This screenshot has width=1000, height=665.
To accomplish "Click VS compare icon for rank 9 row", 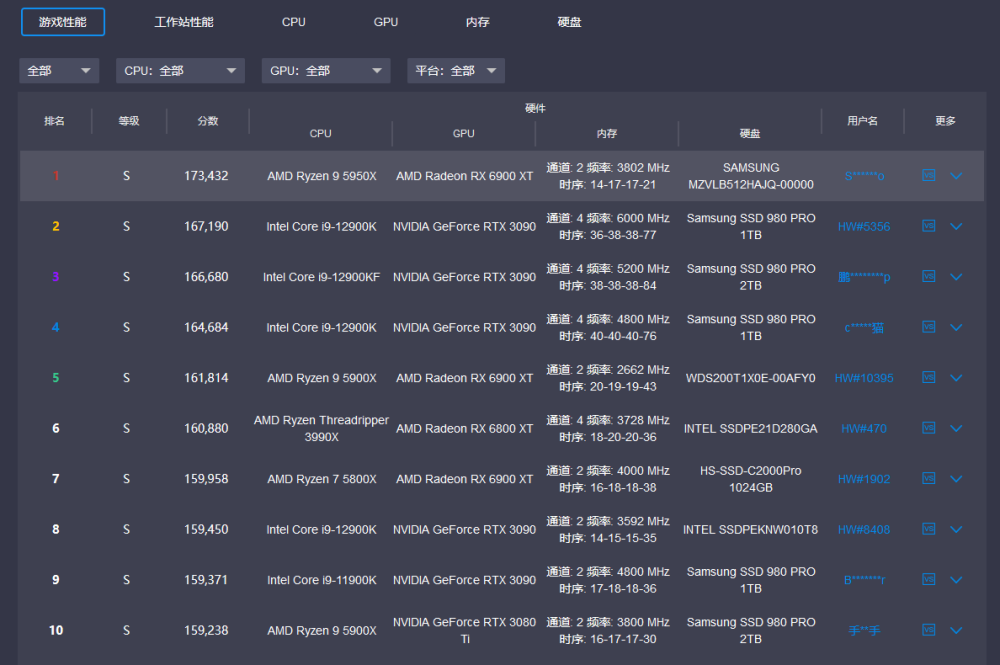I will tap(929, 579).
